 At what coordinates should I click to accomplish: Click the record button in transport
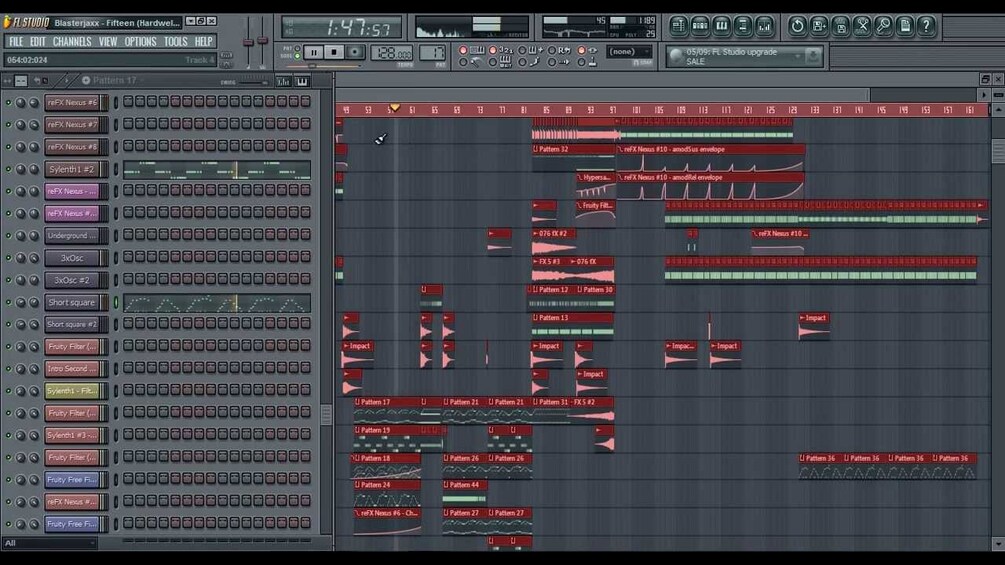[x=354, y=53]
